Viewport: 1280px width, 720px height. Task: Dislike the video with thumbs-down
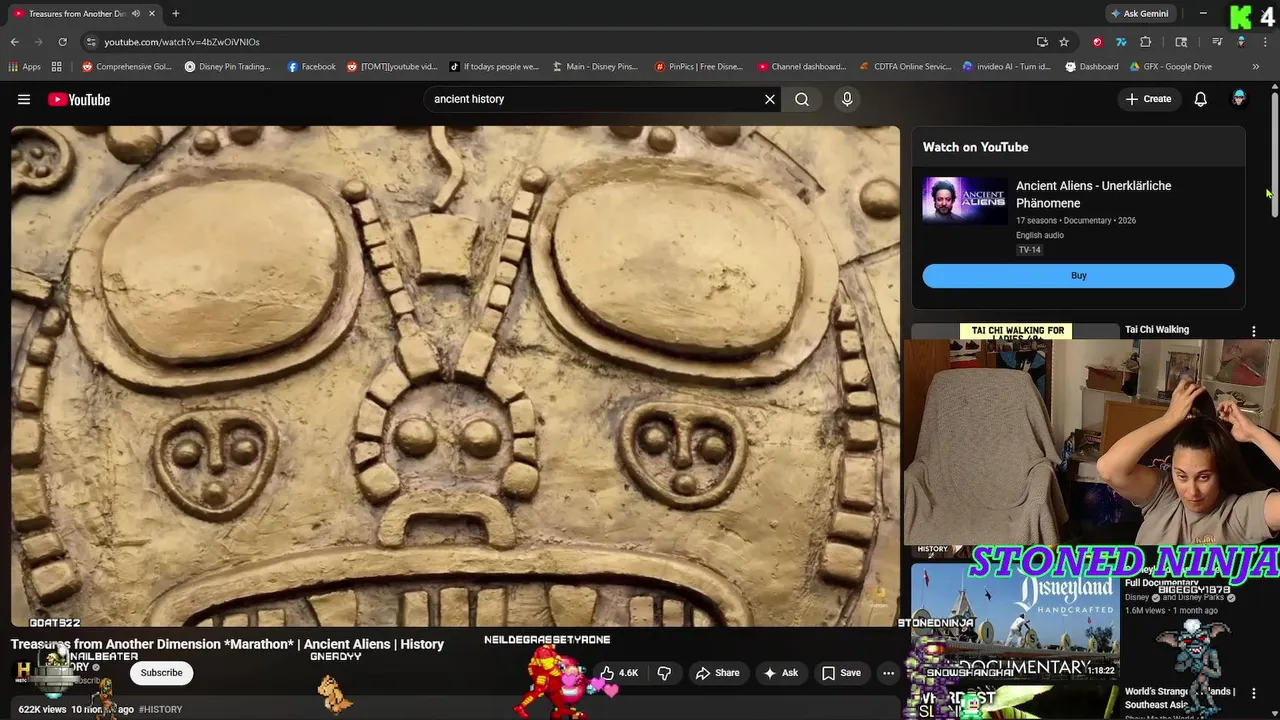point(664,673)
